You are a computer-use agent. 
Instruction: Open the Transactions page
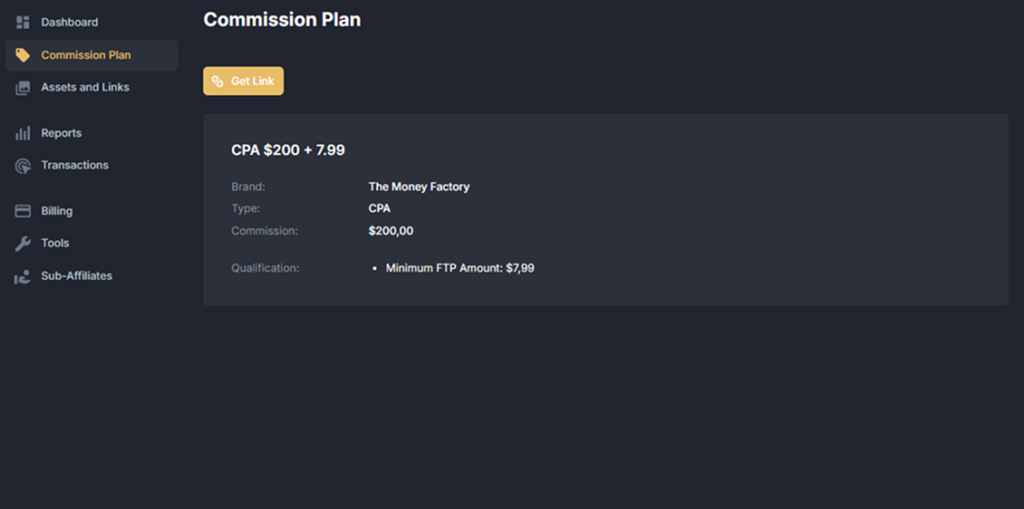74,165
